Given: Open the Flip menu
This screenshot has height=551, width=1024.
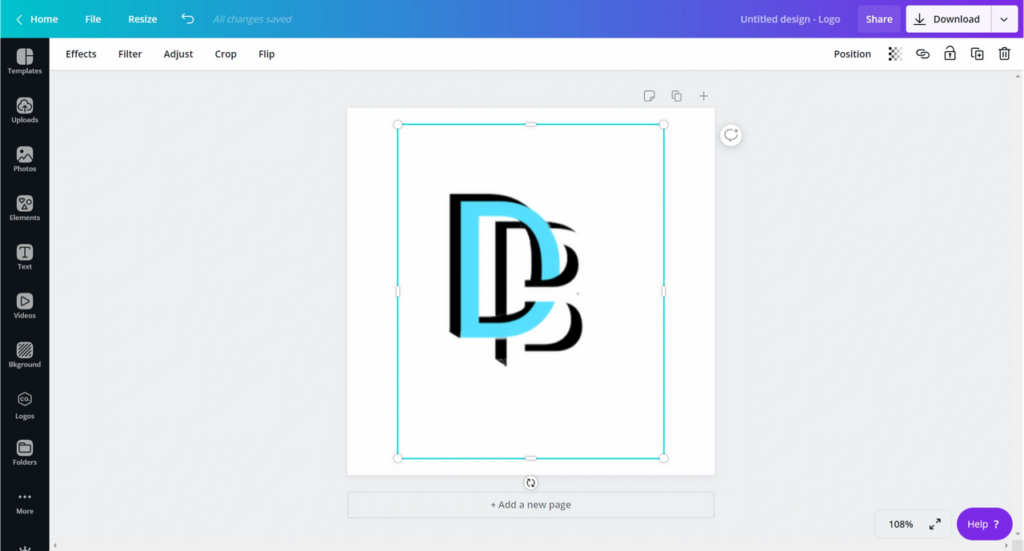Looking at the screenshot, I should tap(266, 54).
